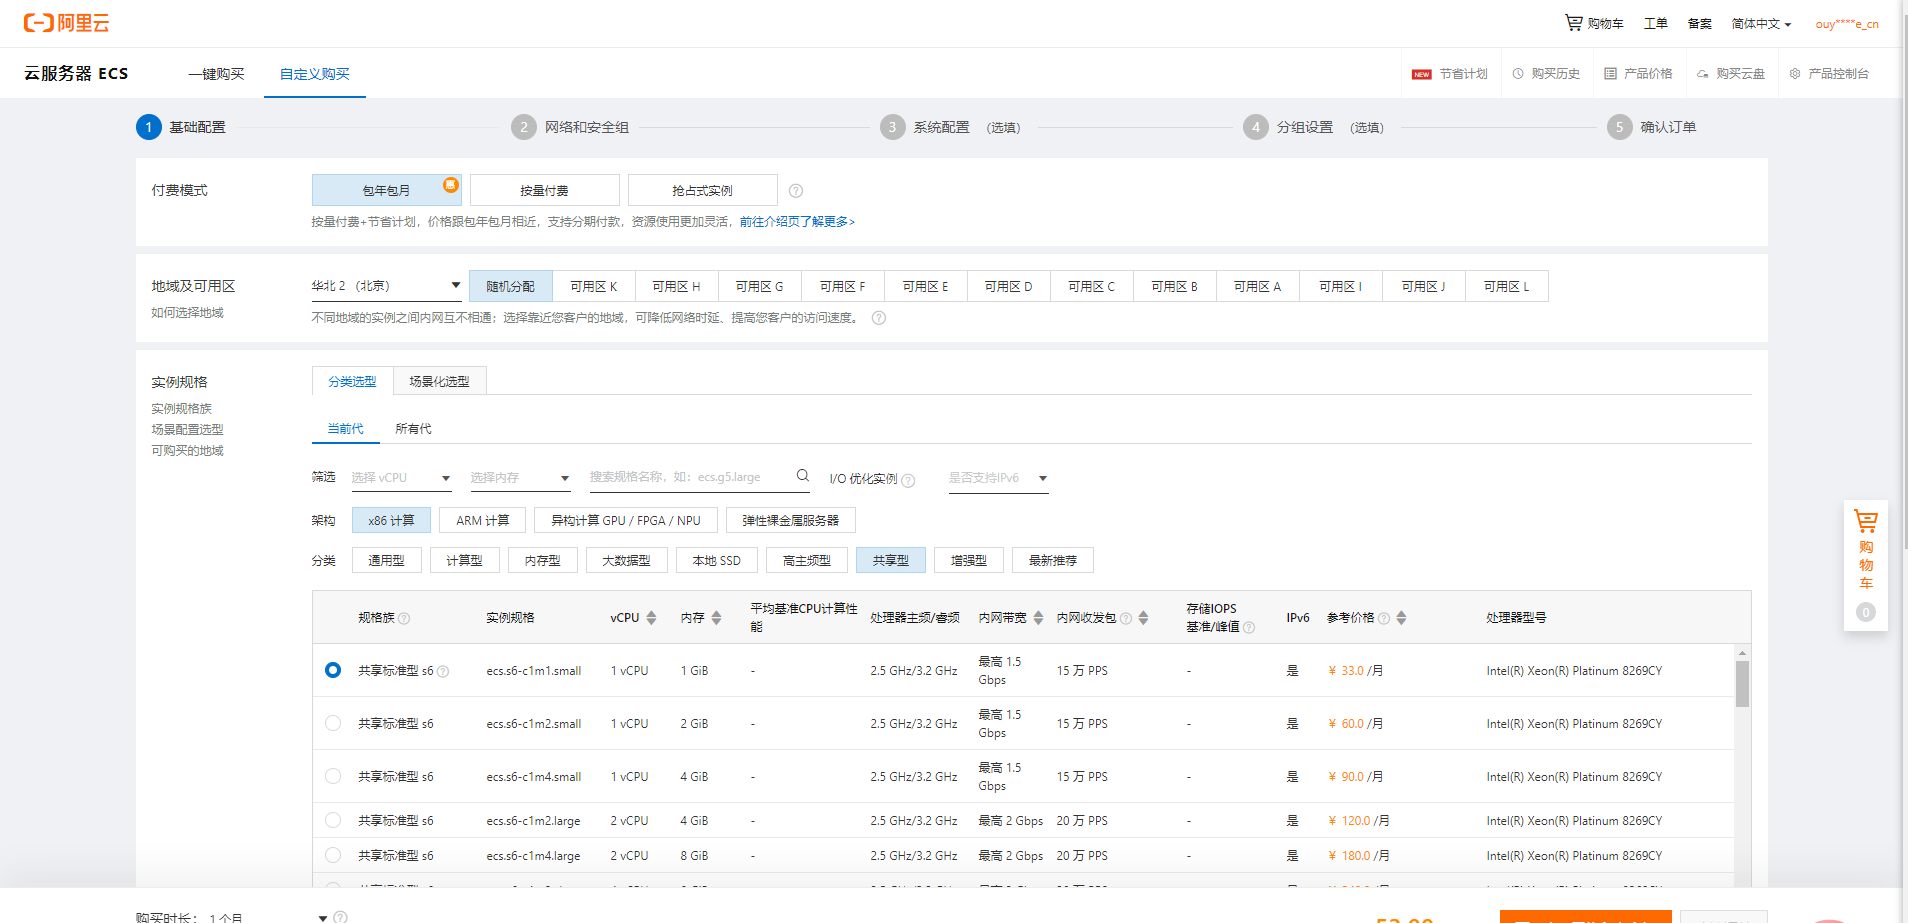Select 可用区 K zone
The height and width of the screenshot is (923, 1908).
tap(593, 286)
